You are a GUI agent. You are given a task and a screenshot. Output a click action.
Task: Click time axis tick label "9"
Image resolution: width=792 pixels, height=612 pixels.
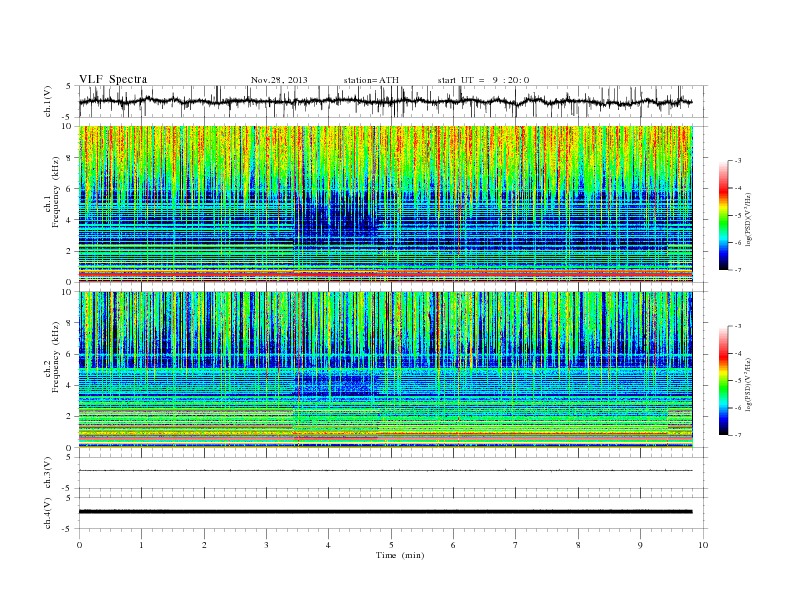pyautogui.click(x=640, y=545)
